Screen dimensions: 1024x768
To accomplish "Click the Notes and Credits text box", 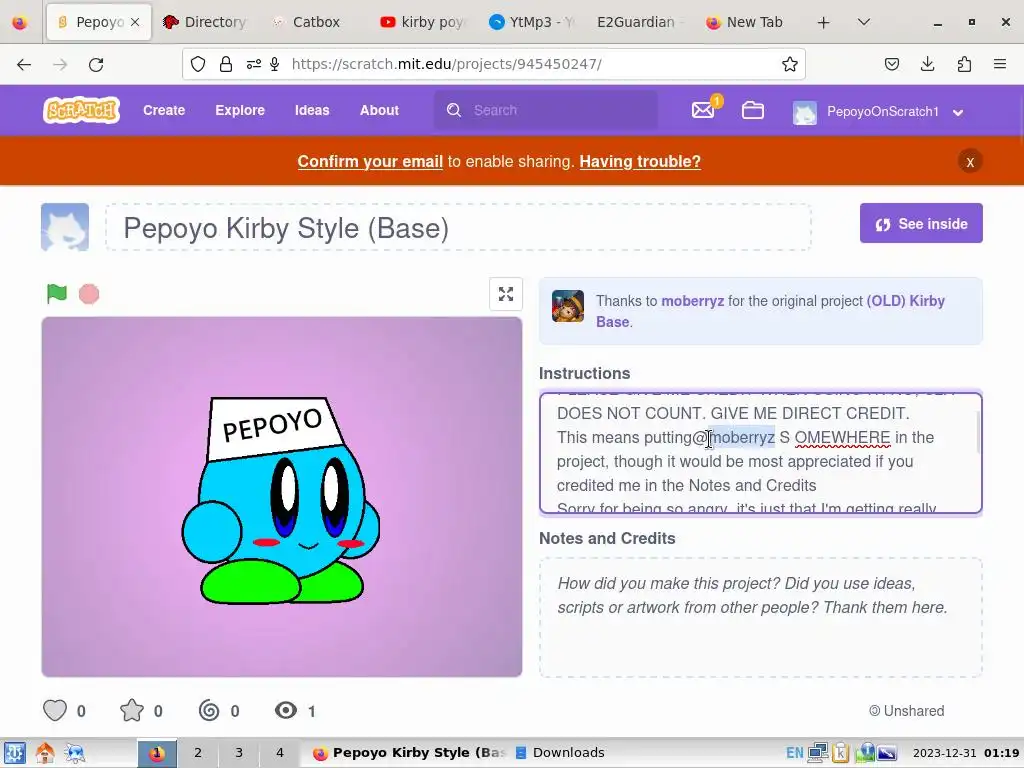I will coord(761,617).
